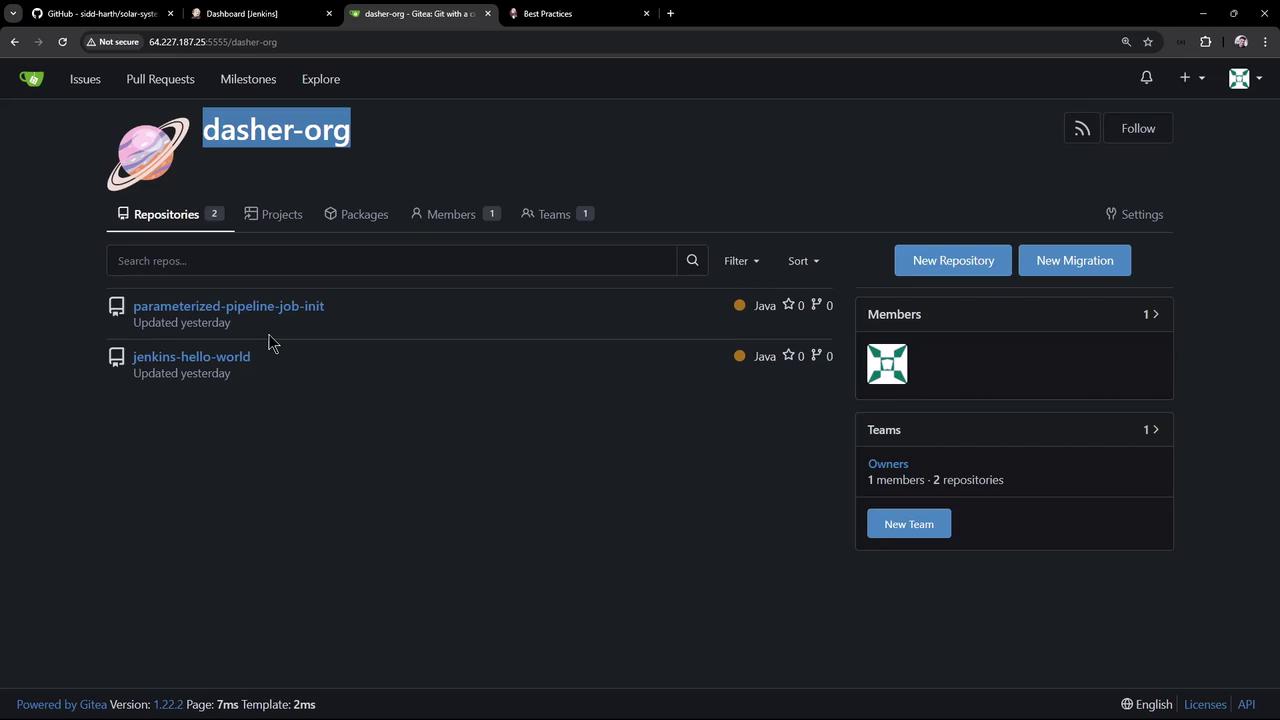Click the fork count for parameterized-pipeline-job-init
The image size is (1280, 720).
click(x=822, y=305)
